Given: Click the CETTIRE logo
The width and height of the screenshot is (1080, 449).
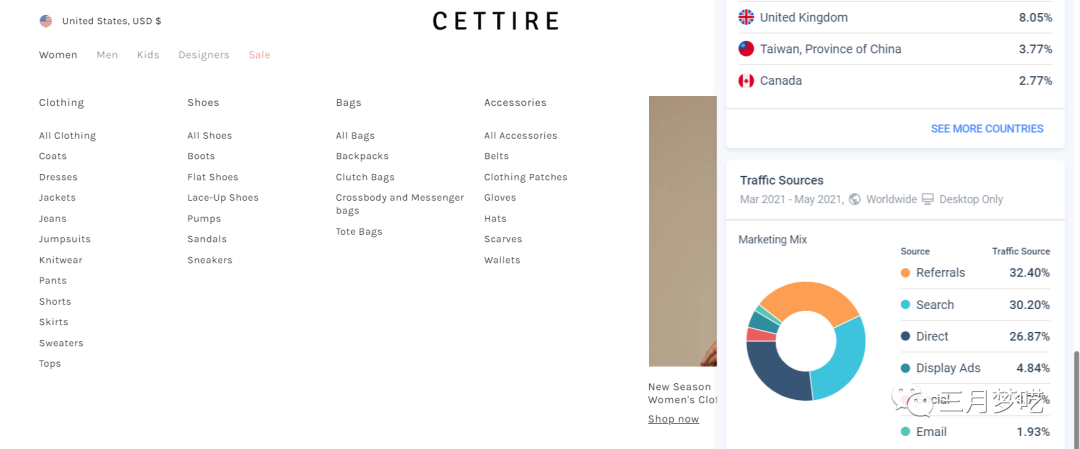Looking at the screenshot, I should tap(495, 21).
